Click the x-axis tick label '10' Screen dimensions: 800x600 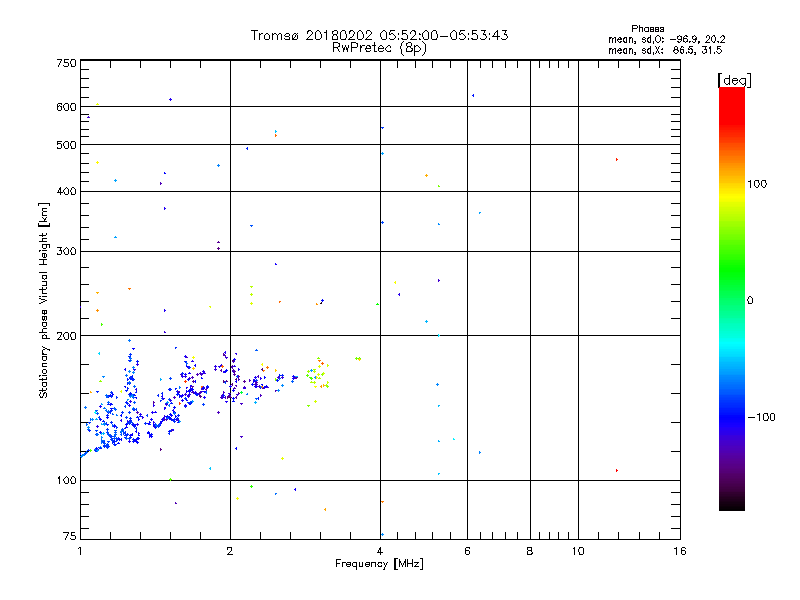[x=578, y=551]
